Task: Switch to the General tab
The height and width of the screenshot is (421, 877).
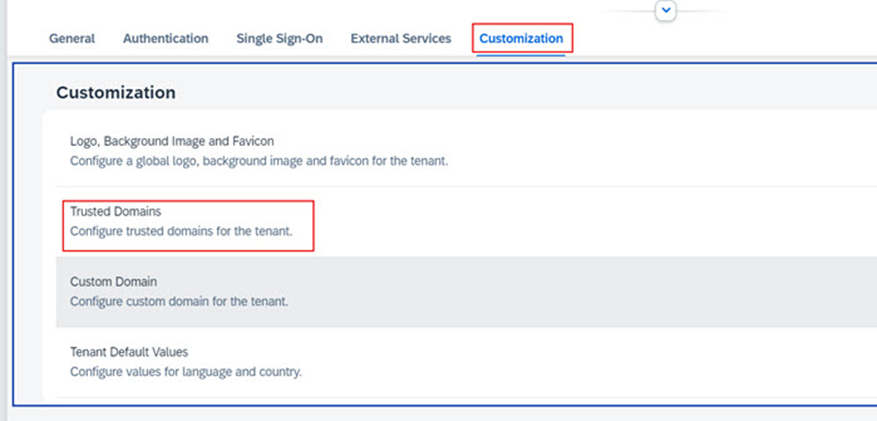Action: point(72,39)
